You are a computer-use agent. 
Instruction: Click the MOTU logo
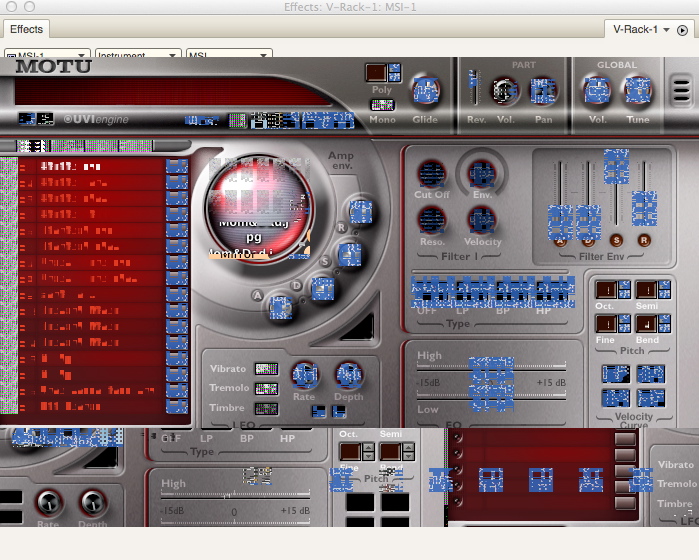53,67
